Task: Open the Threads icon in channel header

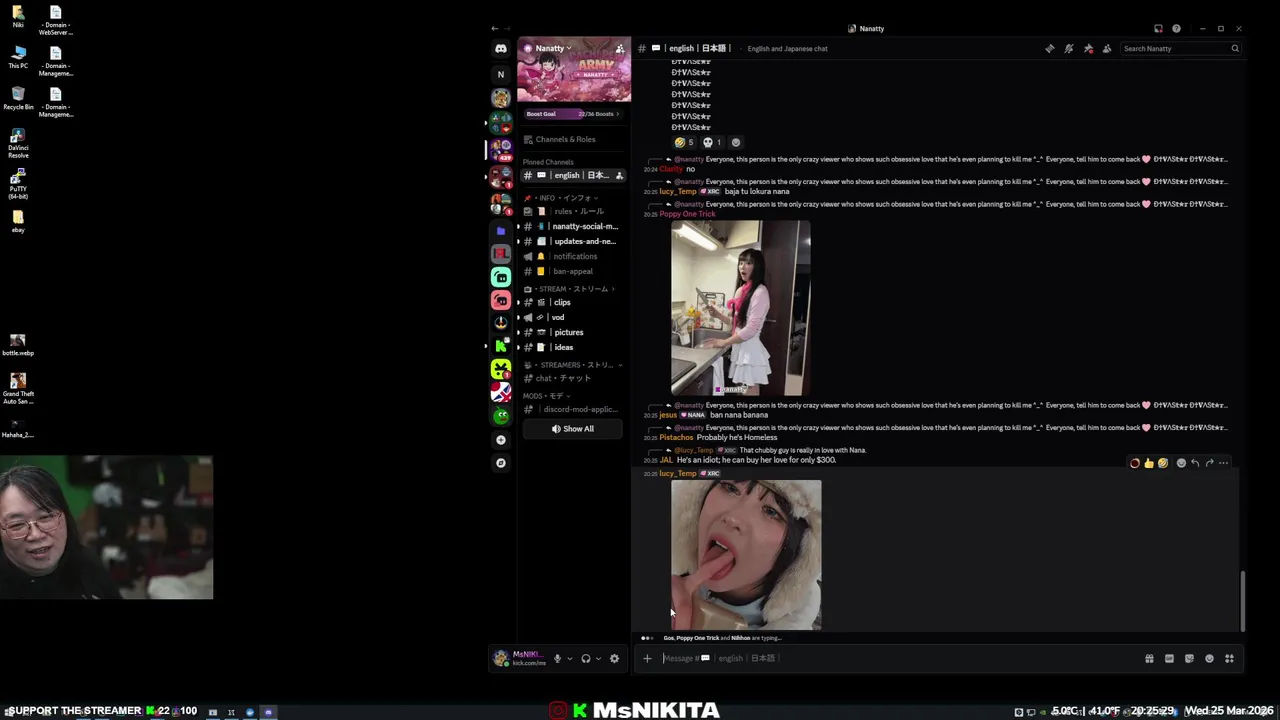Action: 1049,48
